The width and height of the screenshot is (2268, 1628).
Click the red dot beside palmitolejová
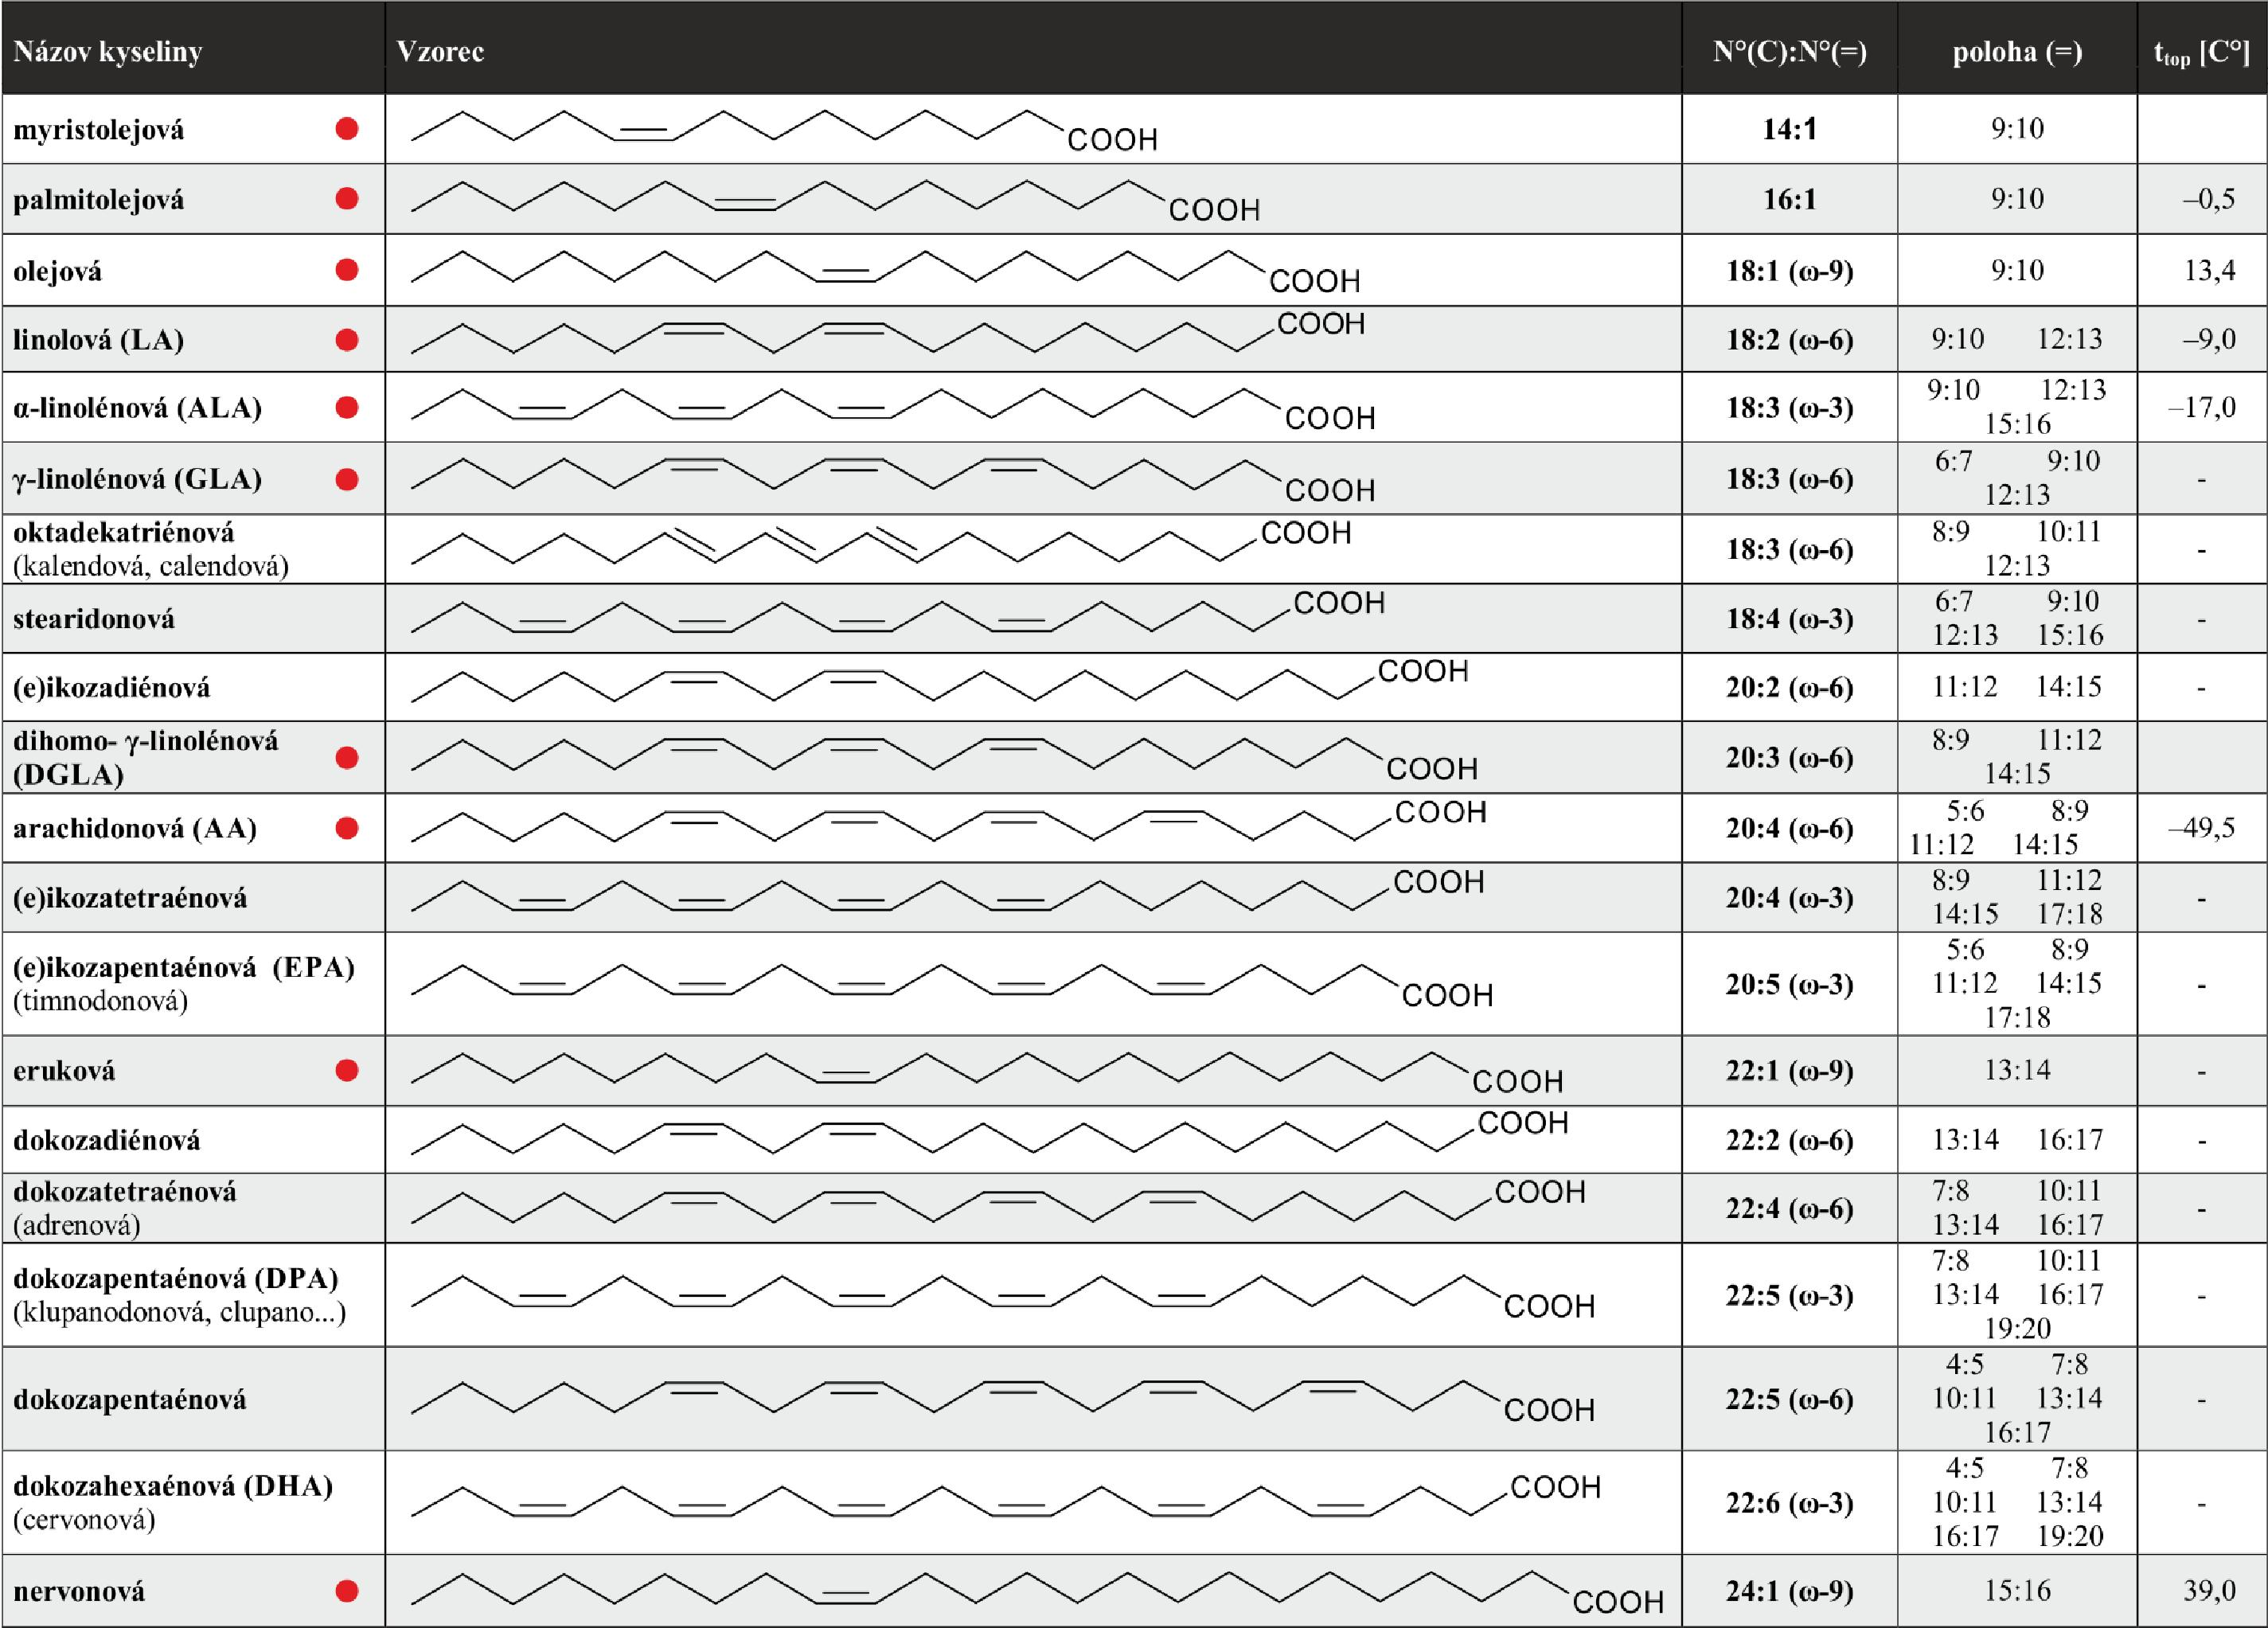(347, 199)
